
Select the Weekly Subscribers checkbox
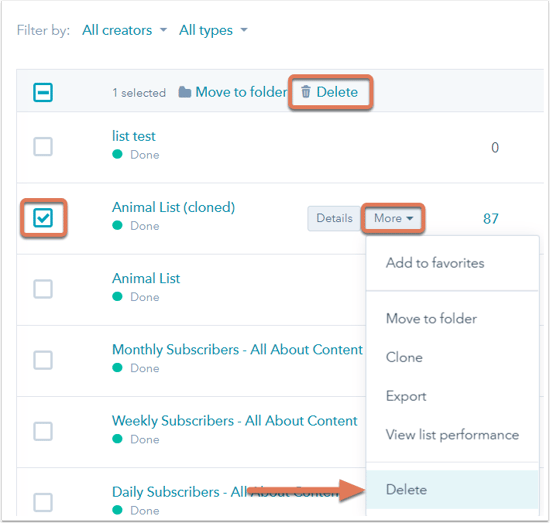(x=43, y=431)
